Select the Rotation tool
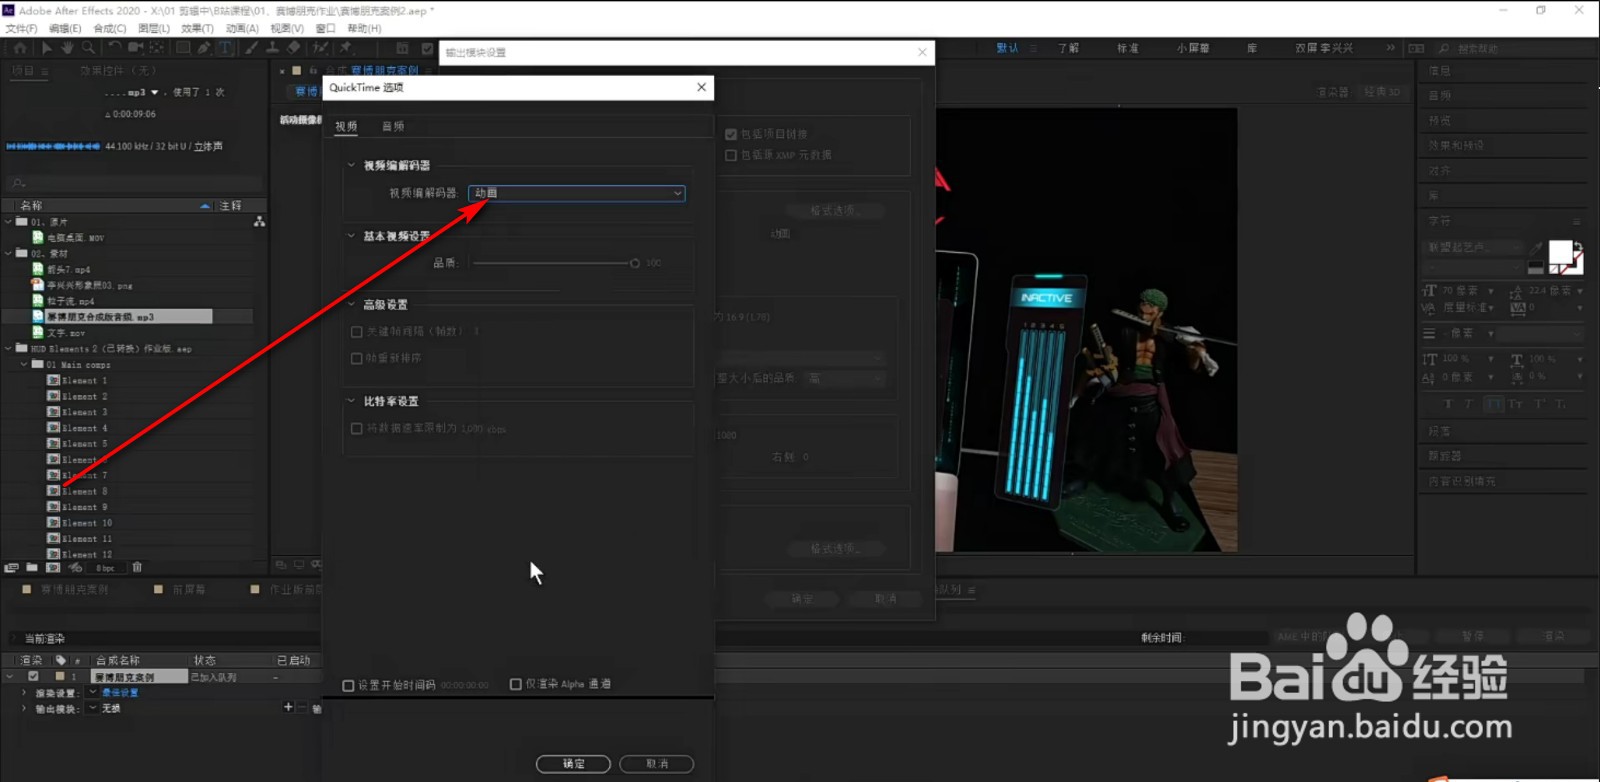Image resolution: width=1600 pixels, height=782 pixels. [x=114, y=48]
